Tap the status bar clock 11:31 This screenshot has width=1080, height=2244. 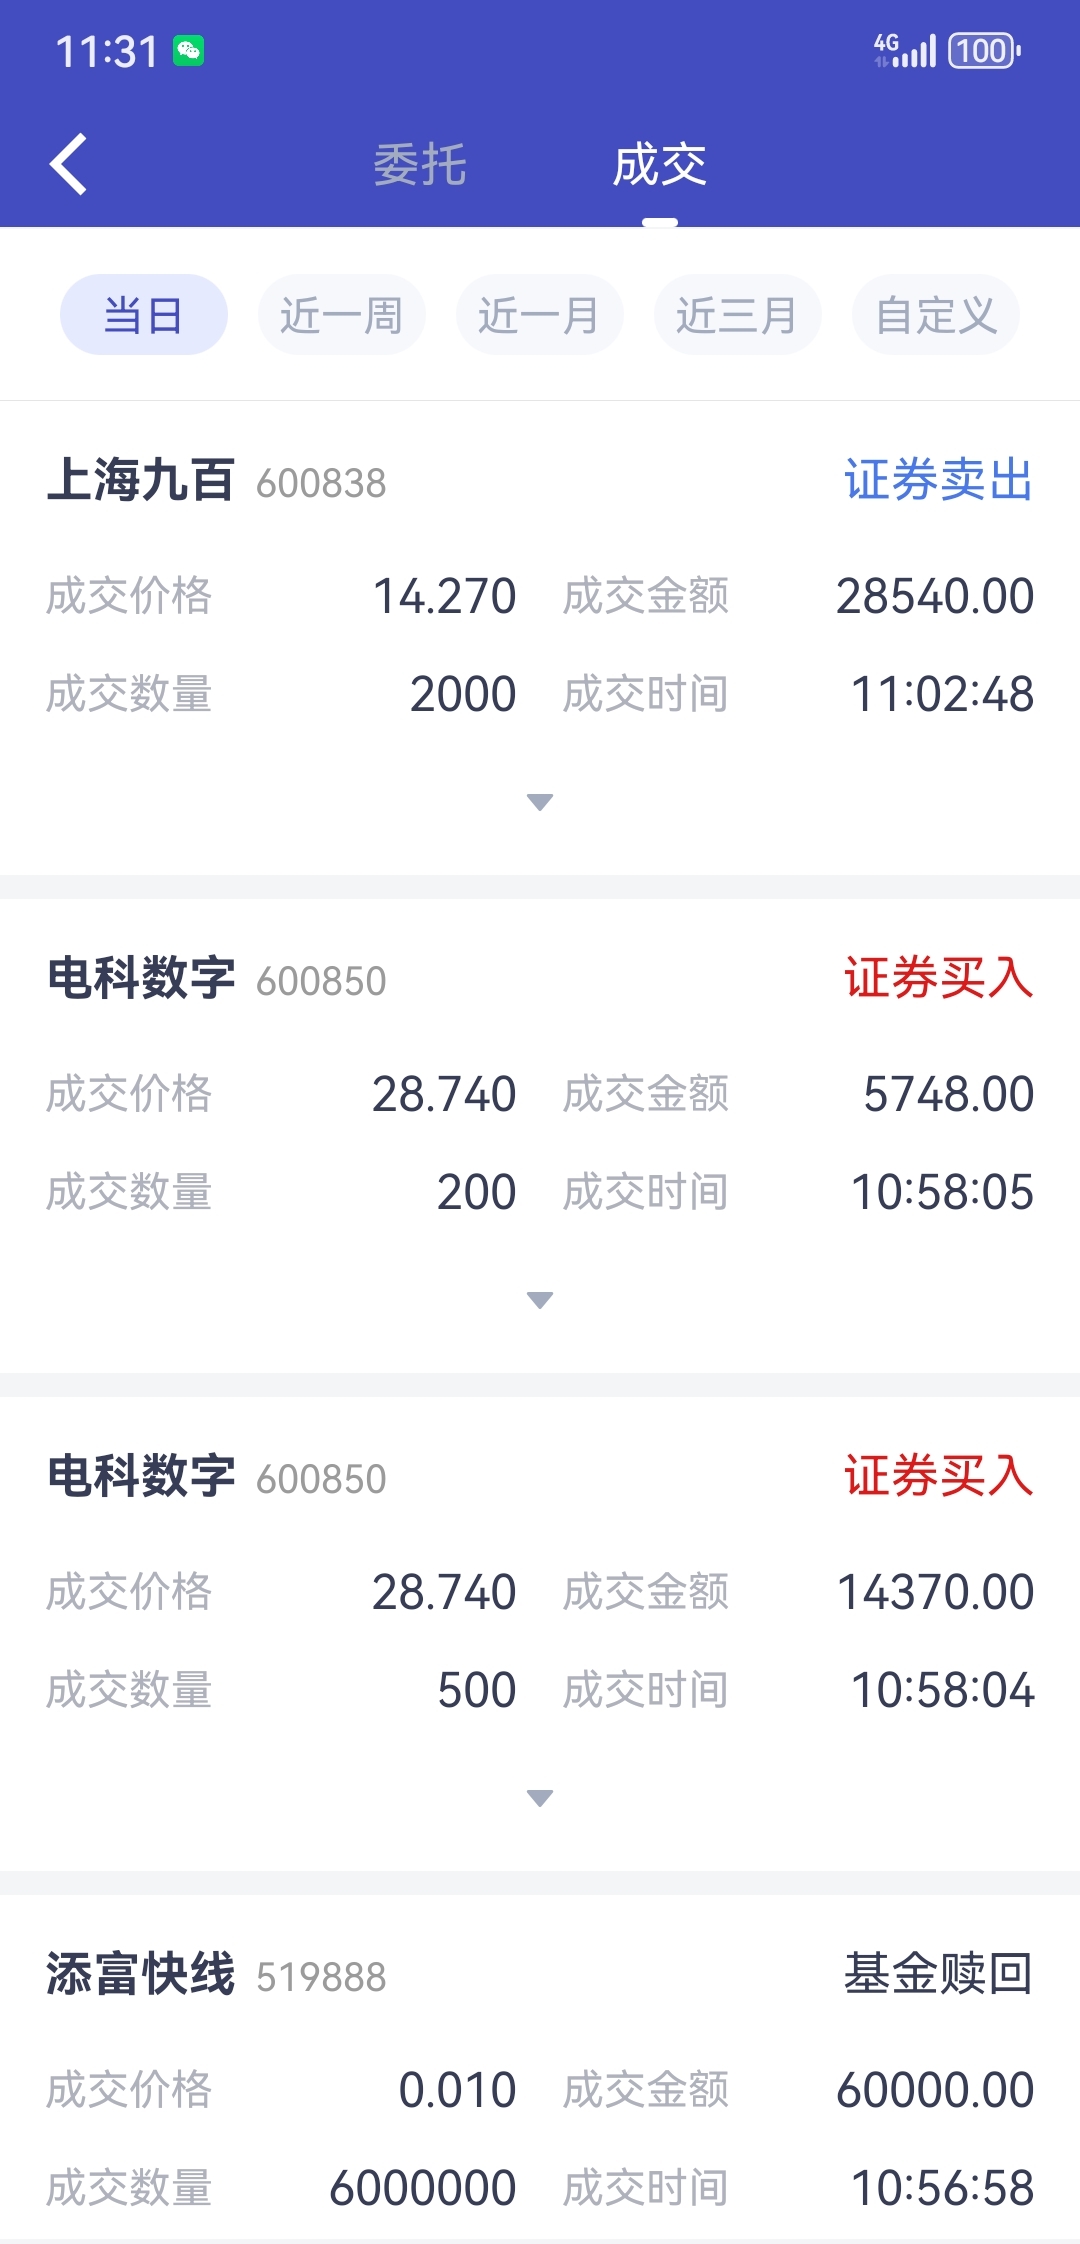[106, 51]
